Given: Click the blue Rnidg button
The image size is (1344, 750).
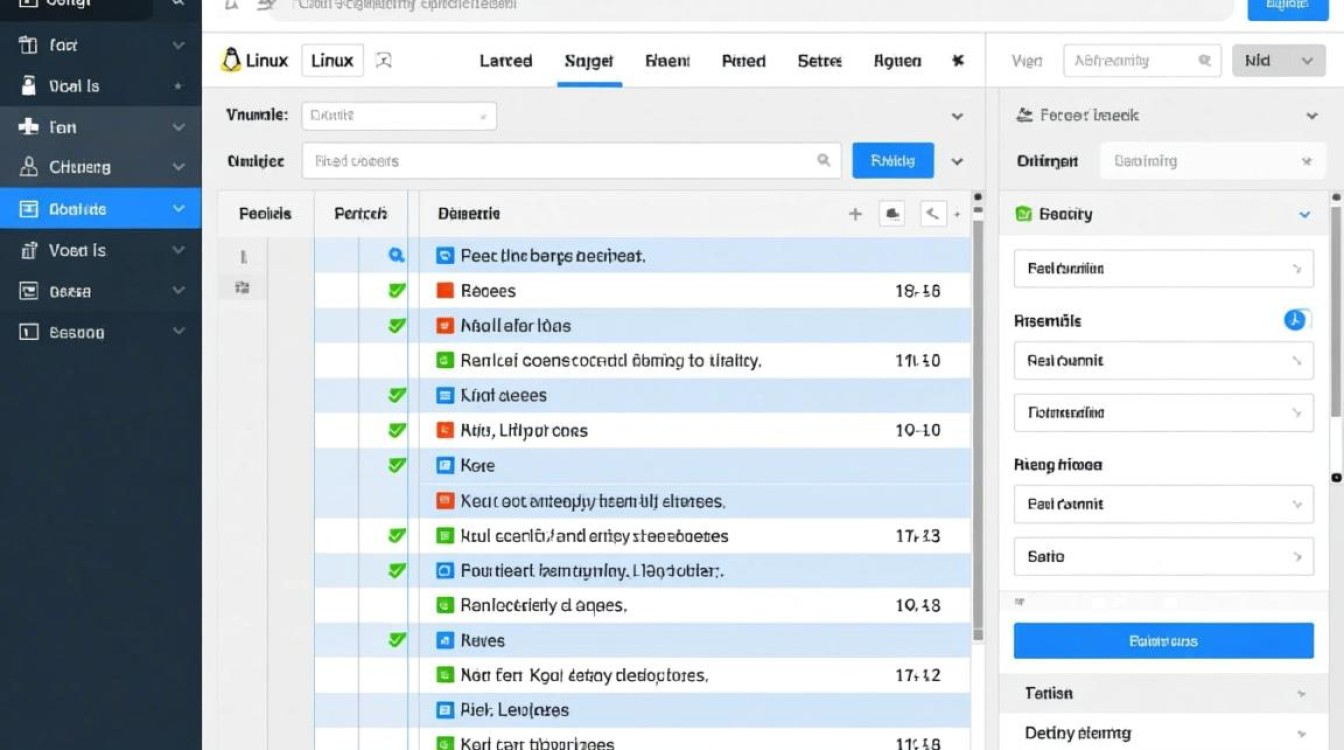Looking at the screenshot, I should (892, 160).
